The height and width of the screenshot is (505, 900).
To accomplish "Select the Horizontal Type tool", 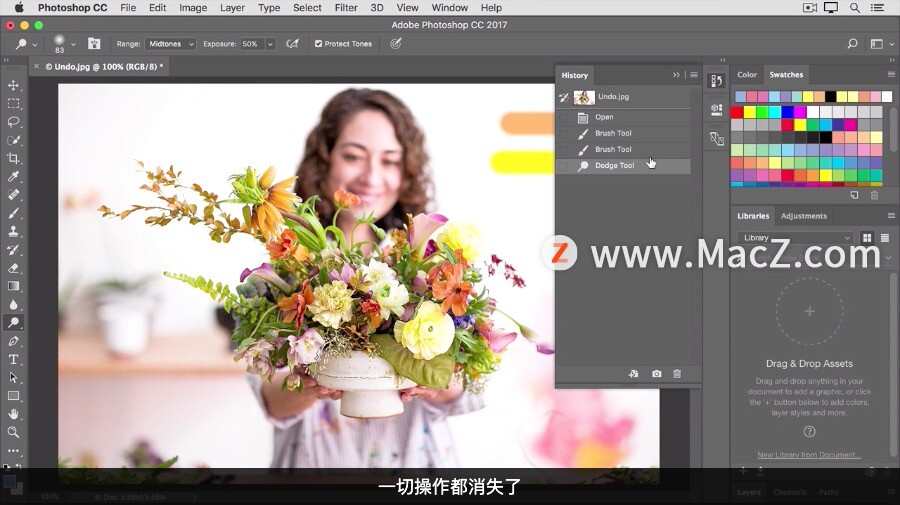I will click(x=13, y=359).
